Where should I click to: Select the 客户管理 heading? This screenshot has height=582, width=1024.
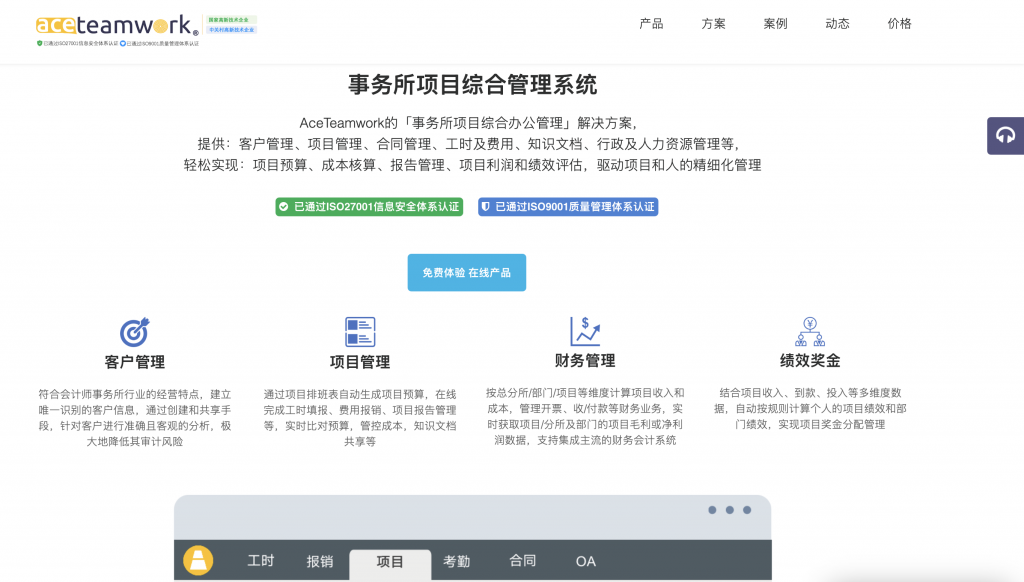(135, 362)
